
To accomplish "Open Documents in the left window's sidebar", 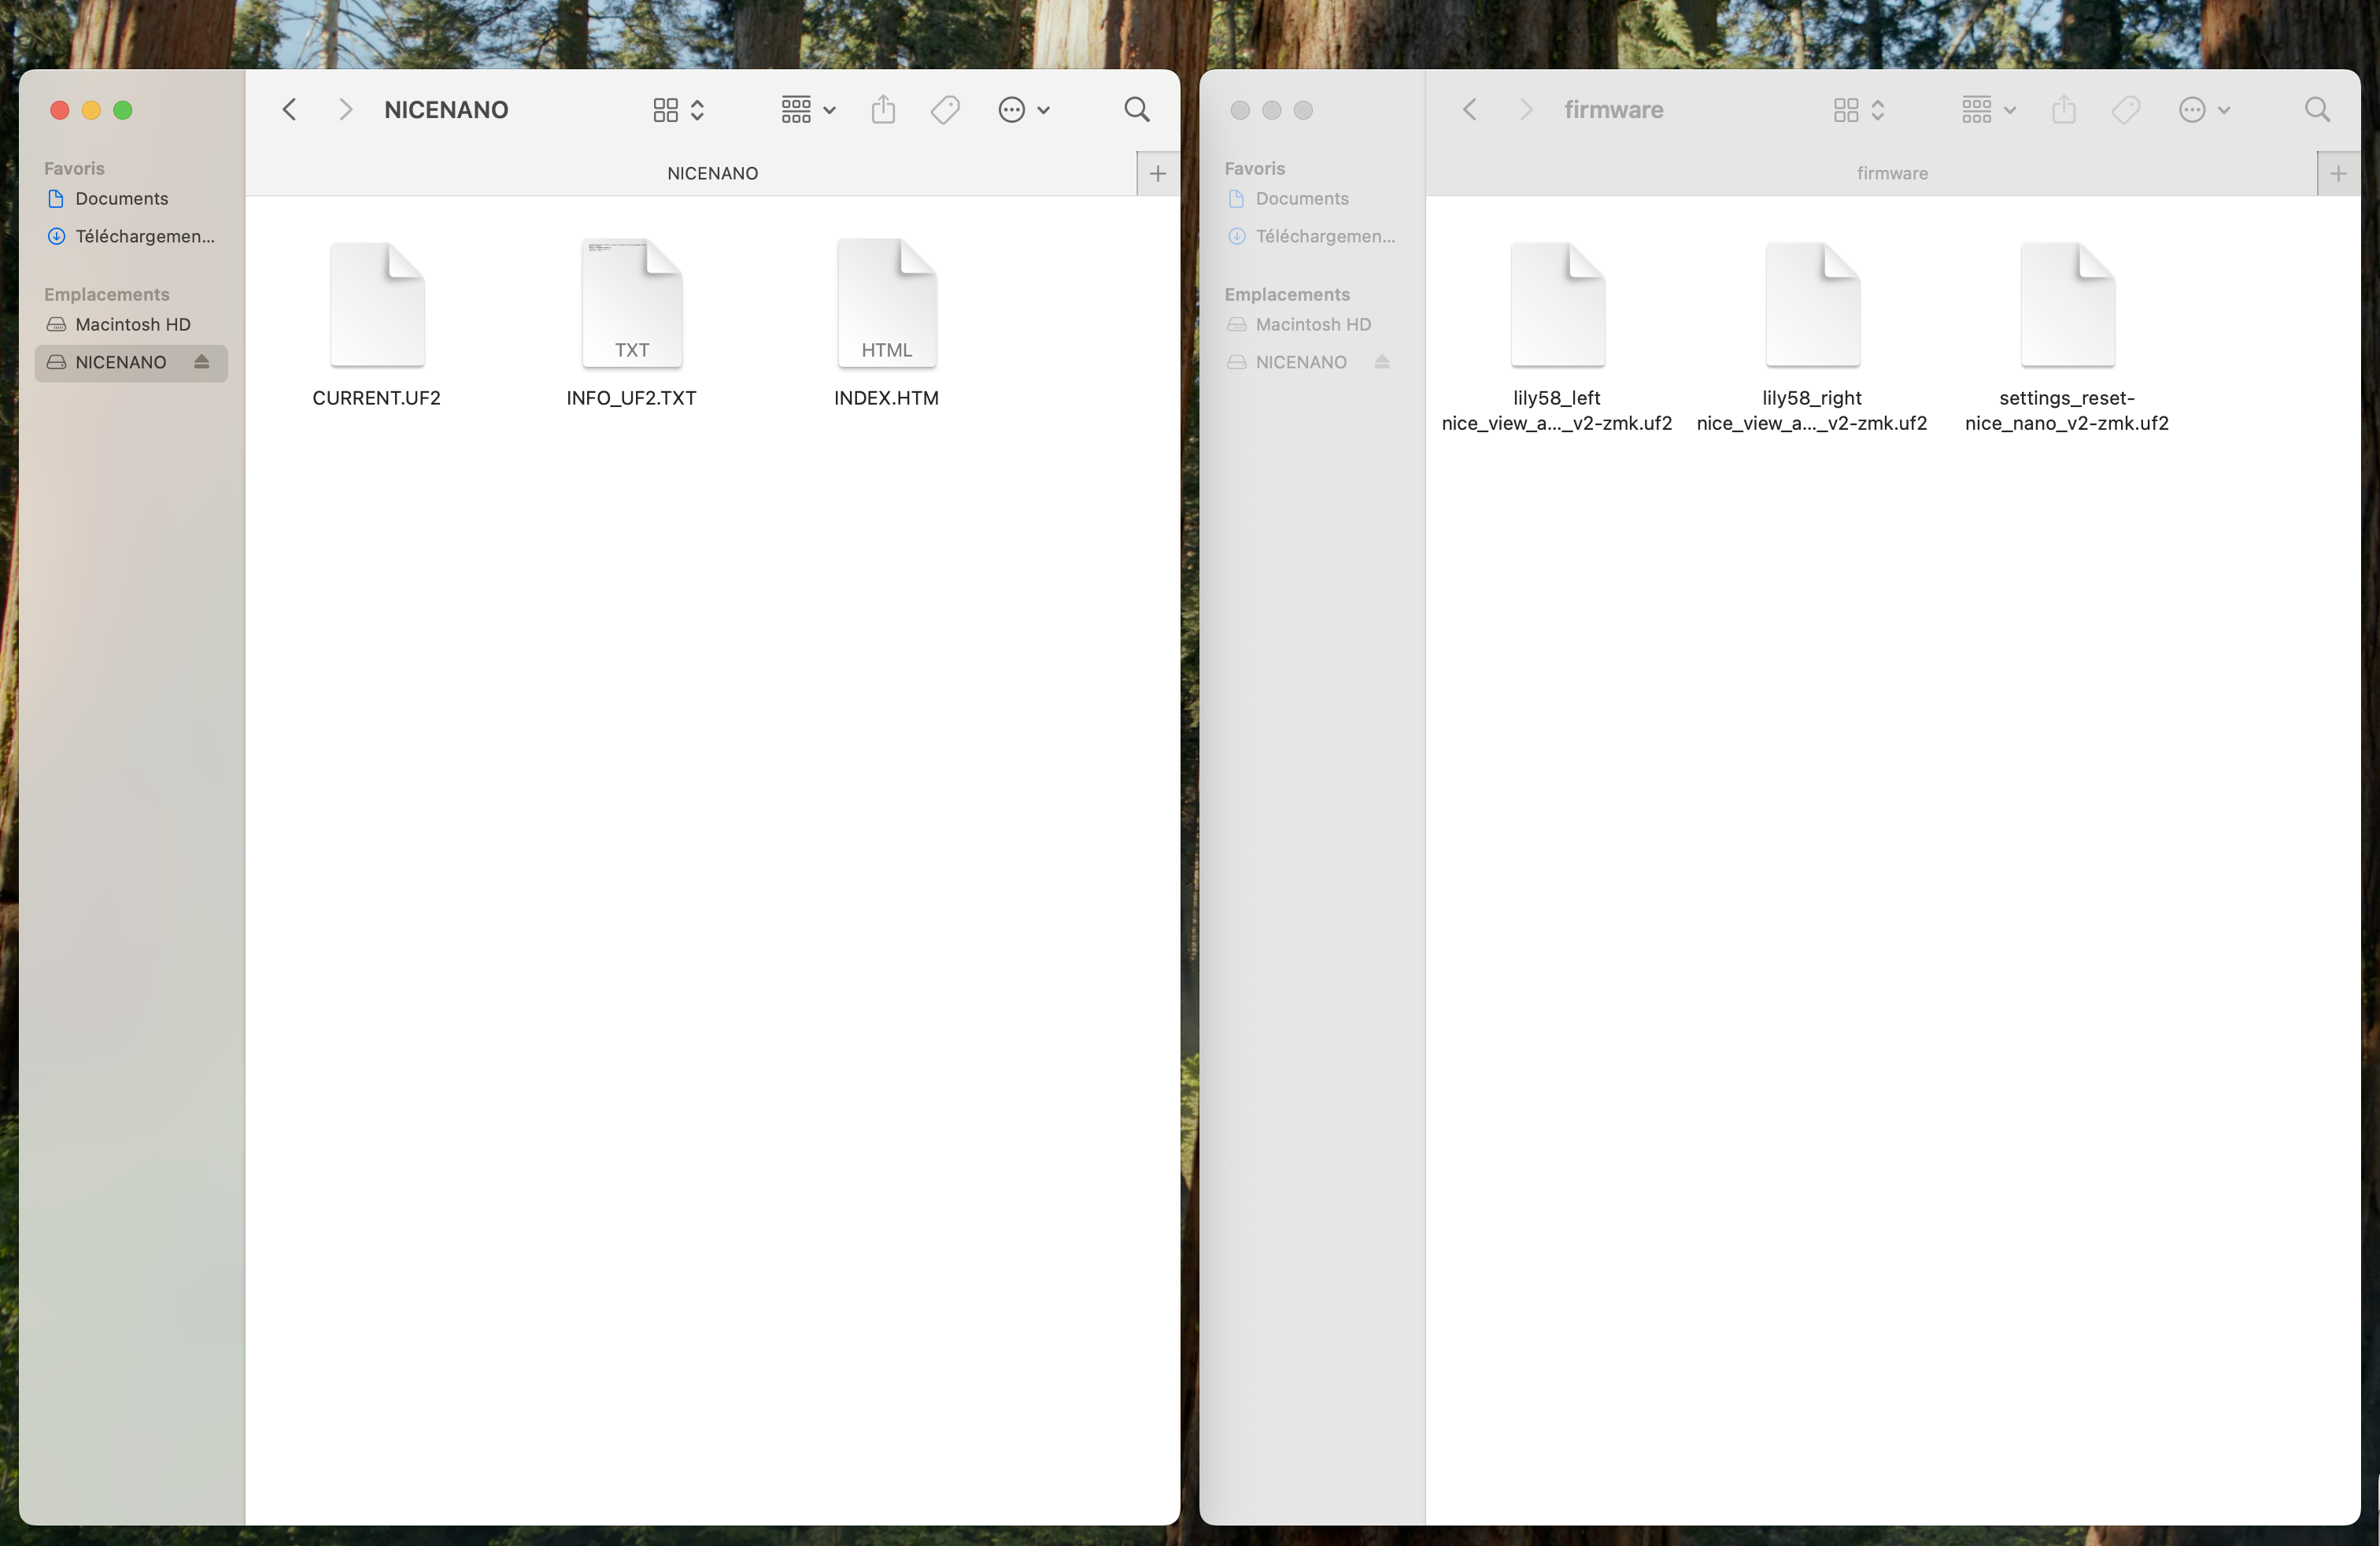I will [121, 198].
